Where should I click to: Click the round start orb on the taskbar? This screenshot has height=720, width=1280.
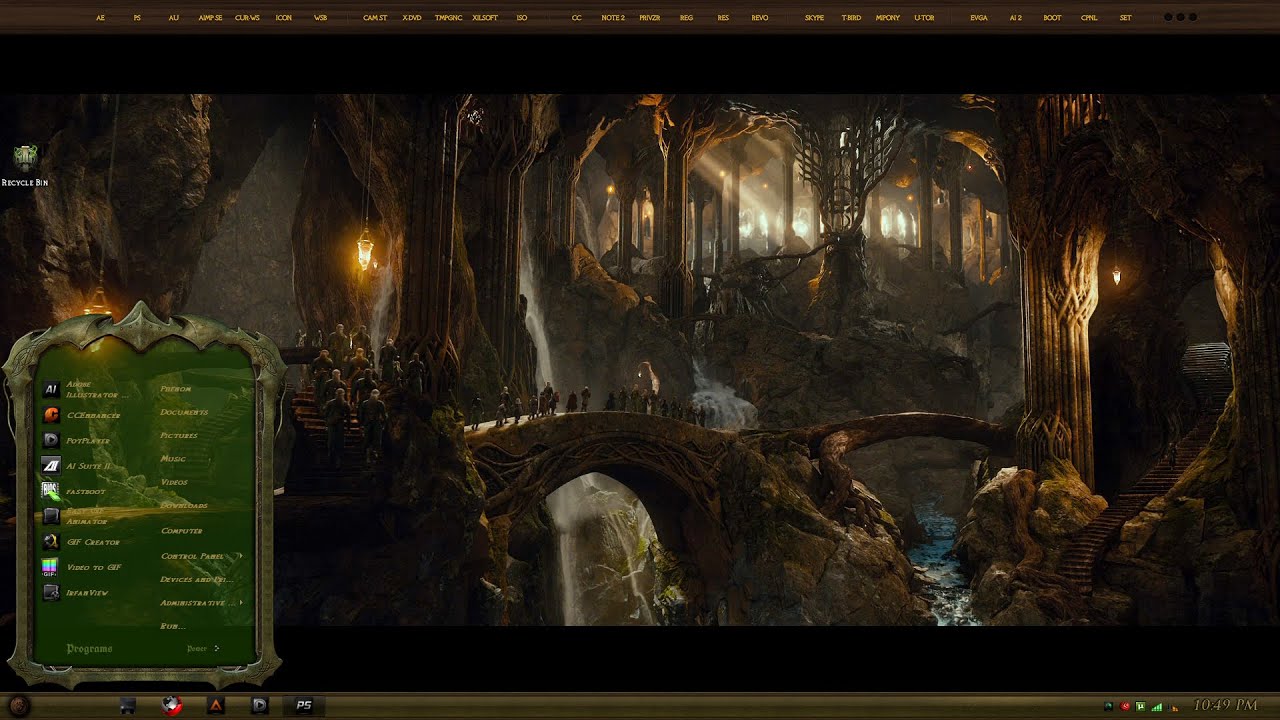coord(19,706)
